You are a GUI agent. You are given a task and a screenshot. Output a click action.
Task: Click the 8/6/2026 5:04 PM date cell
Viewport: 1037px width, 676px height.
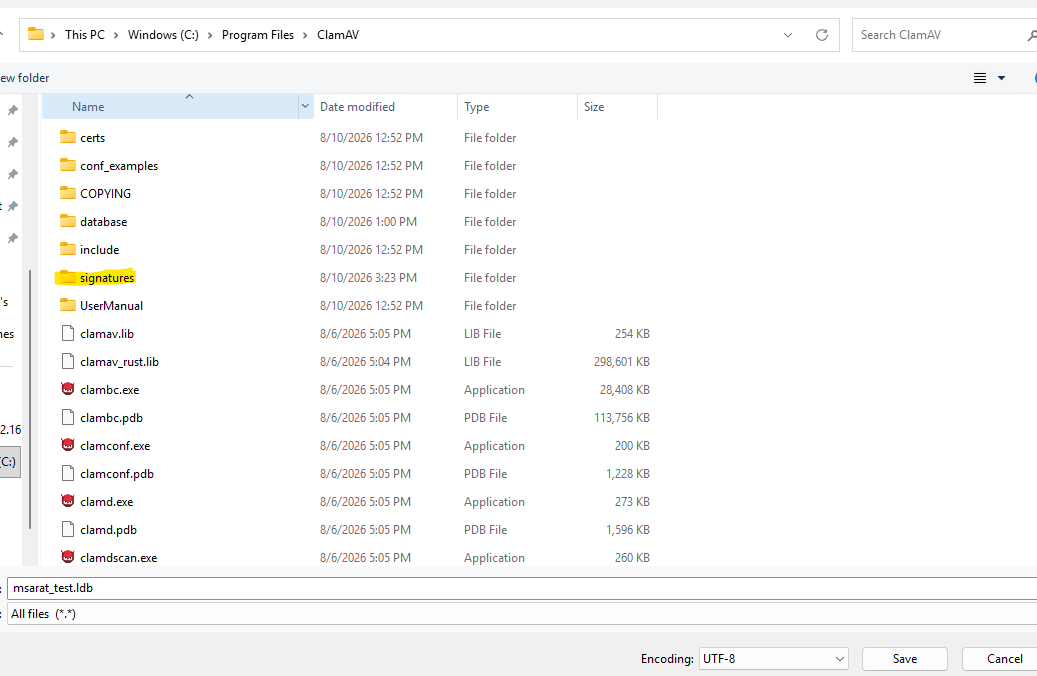pos(365,362)
